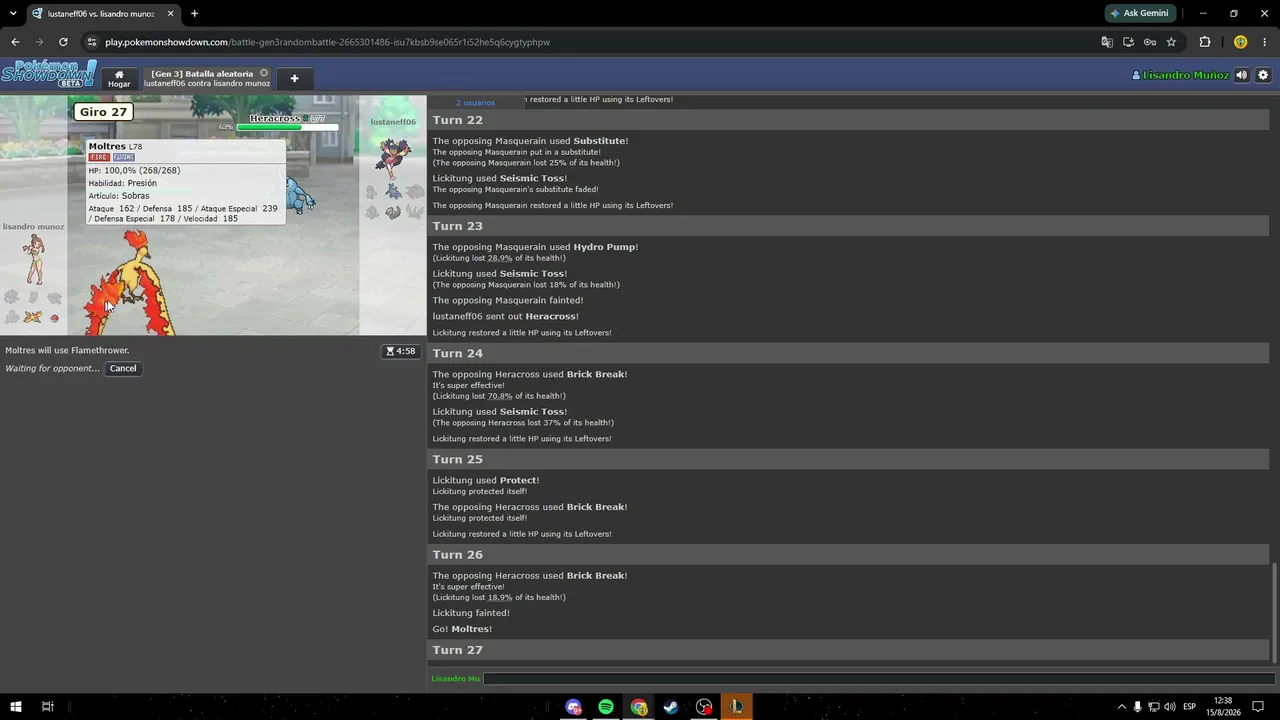This screenshot has width=1280, height=720.
Task: Open the password manager key icon
Action: pyautogui.click(x=1150, y=42)
